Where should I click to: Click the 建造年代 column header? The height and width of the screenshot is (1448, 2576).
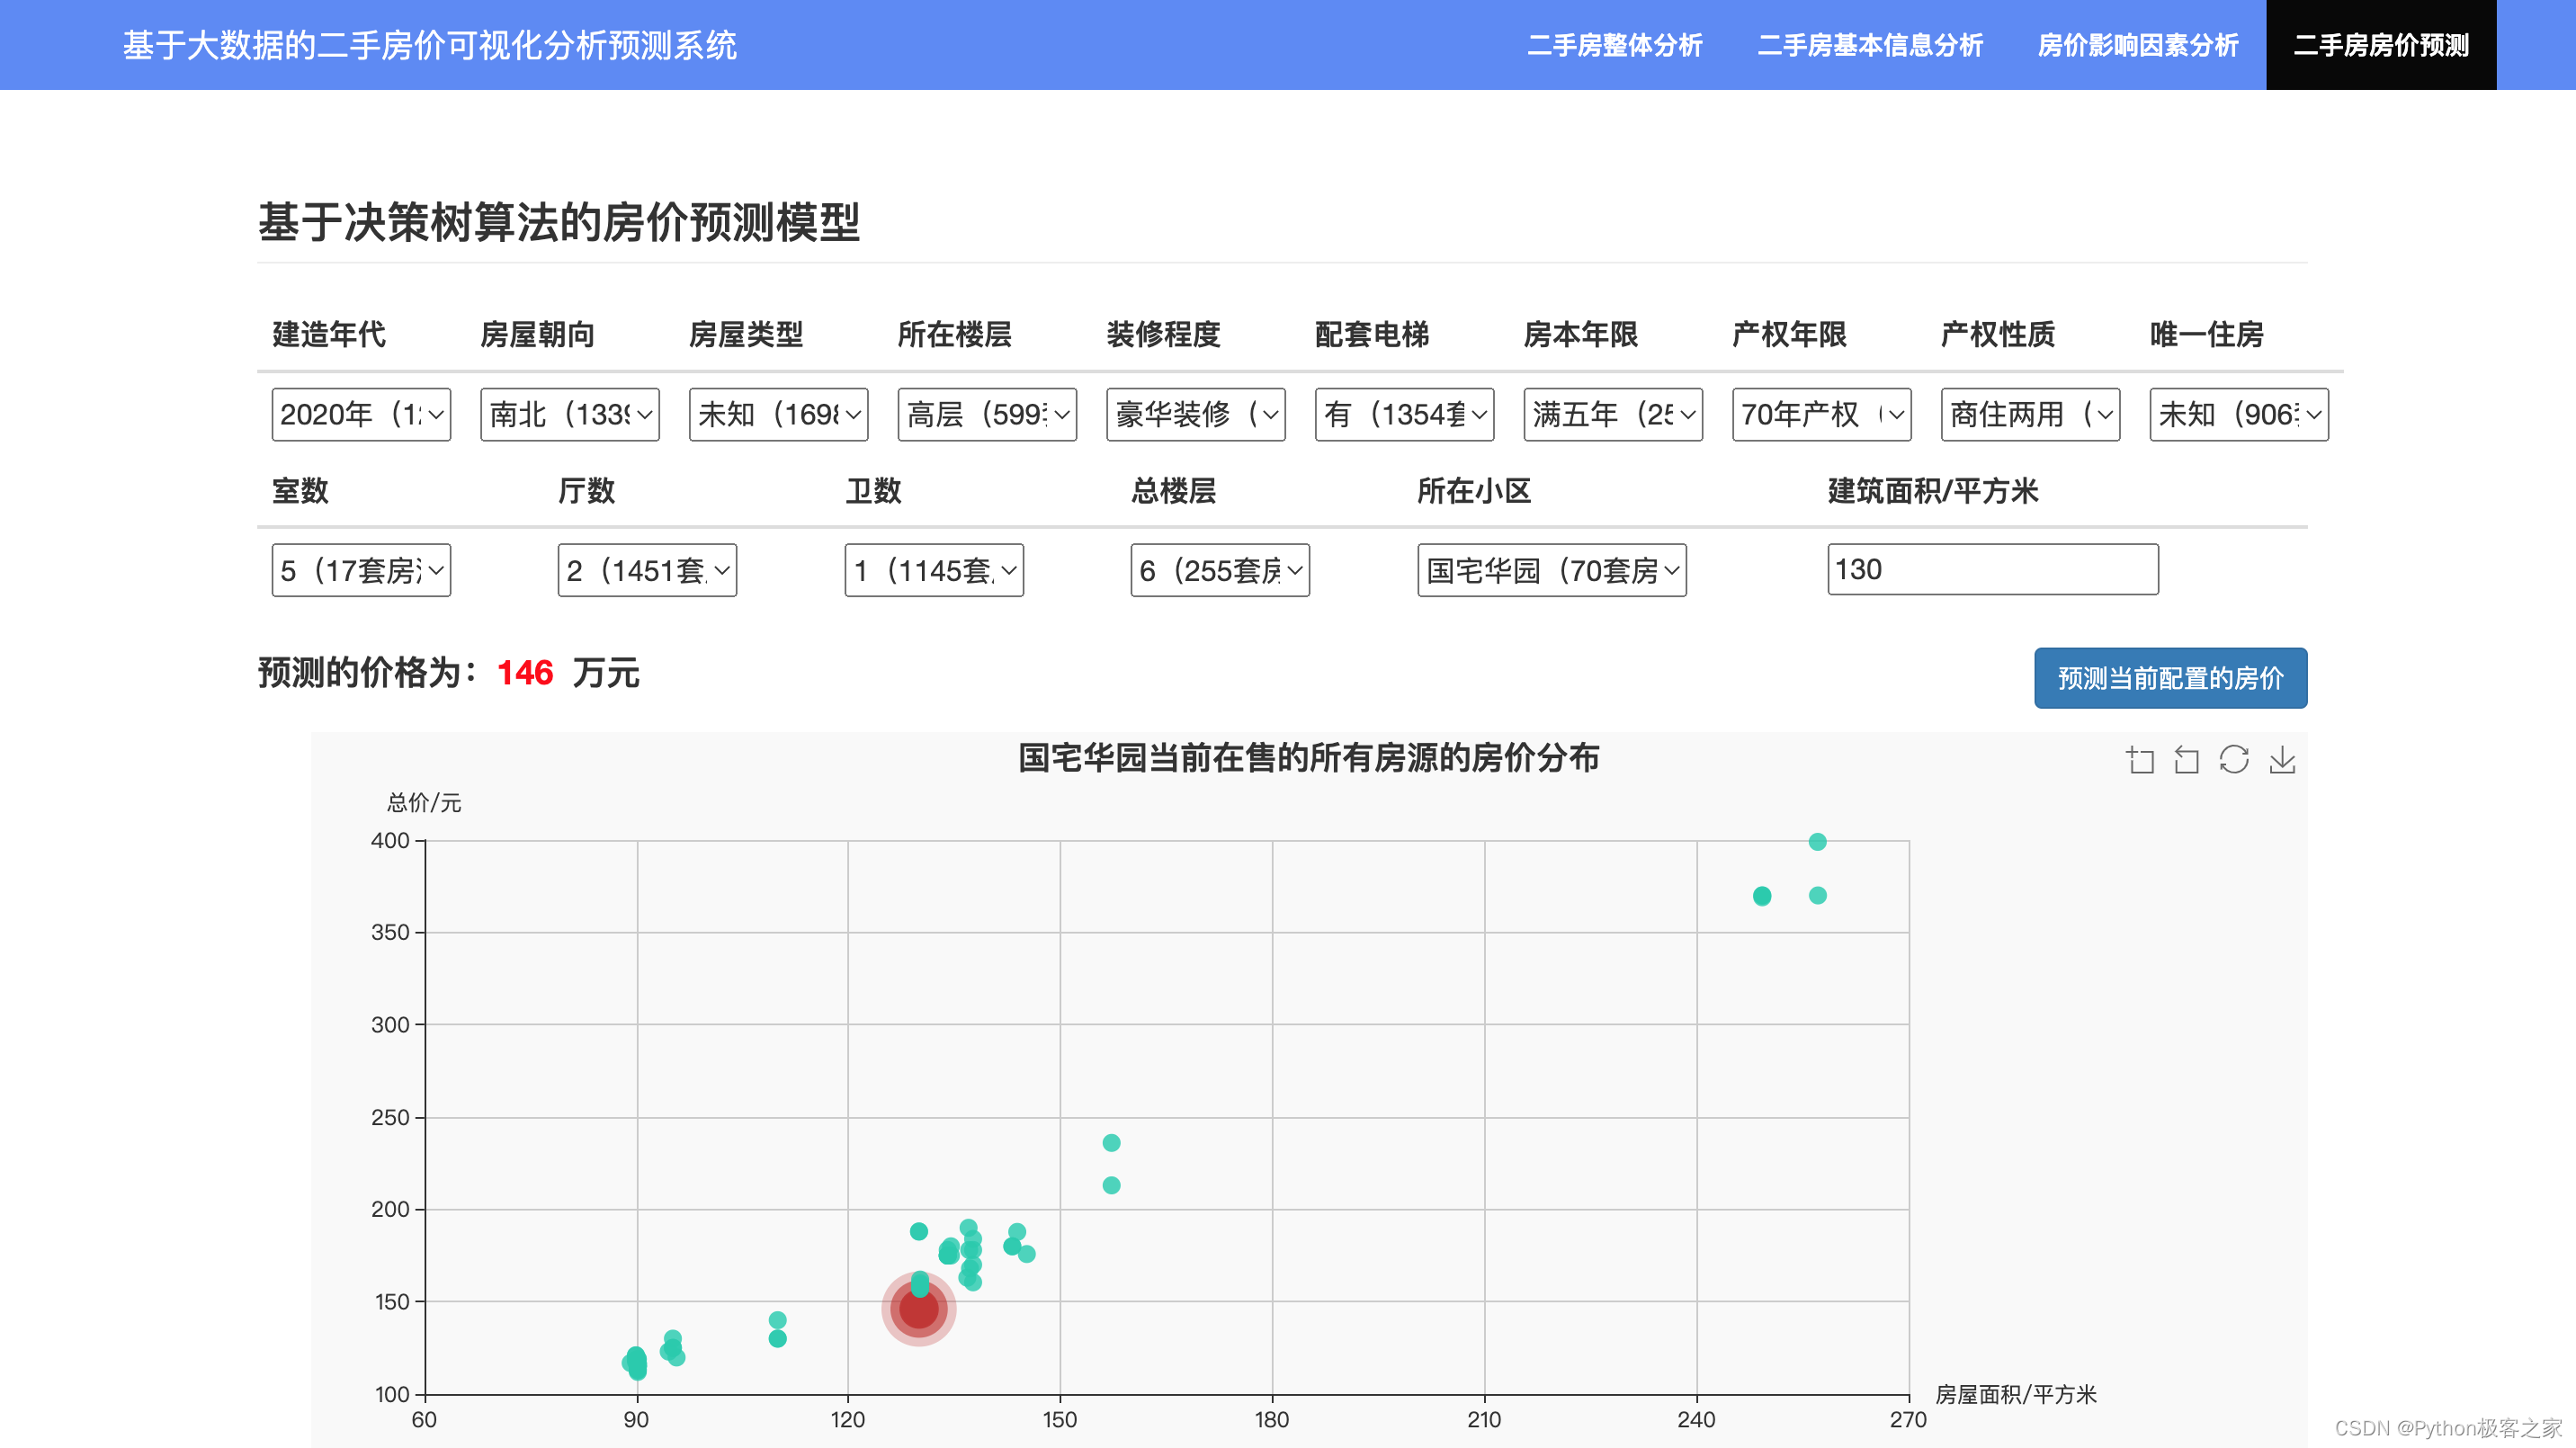click(x=329, y=334)
